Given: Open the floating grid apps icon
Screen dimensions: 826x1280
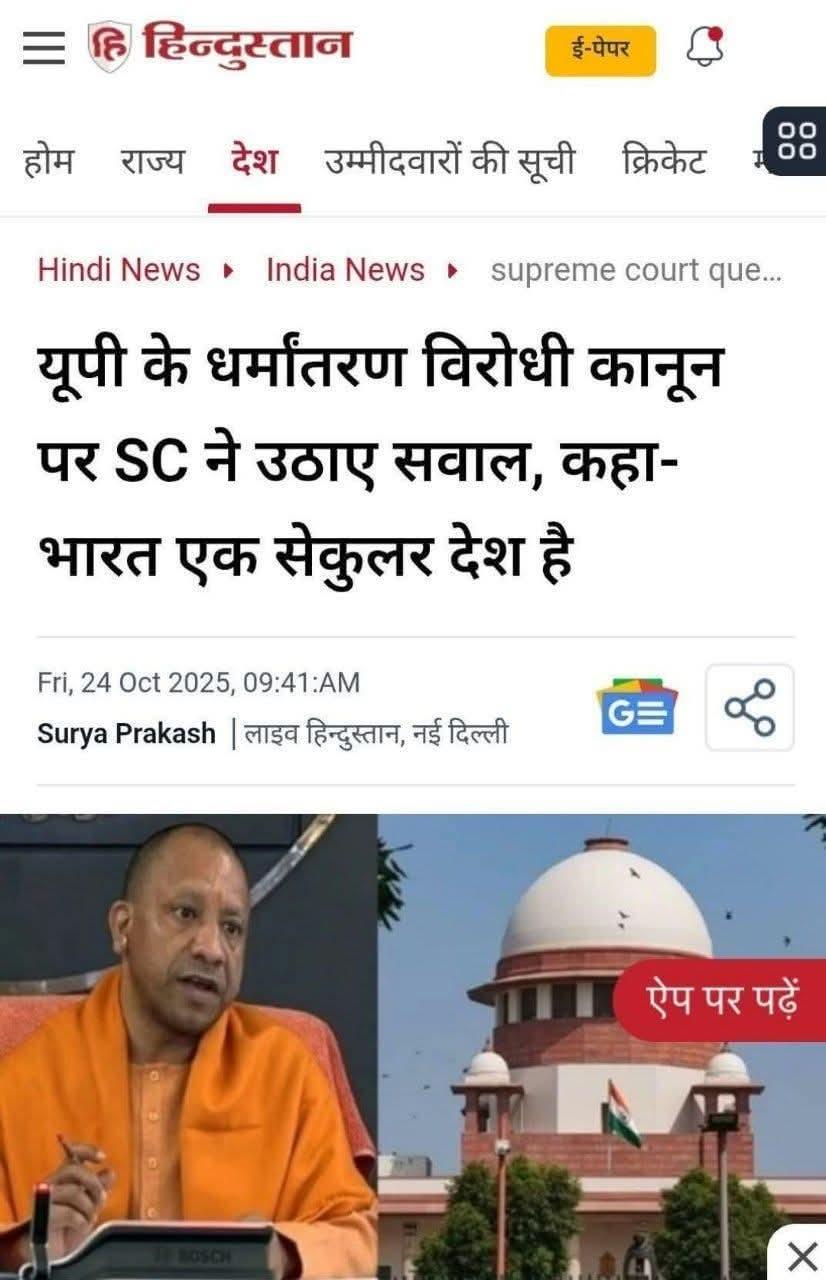Looking at the screenshot, I should click(797, 140).
